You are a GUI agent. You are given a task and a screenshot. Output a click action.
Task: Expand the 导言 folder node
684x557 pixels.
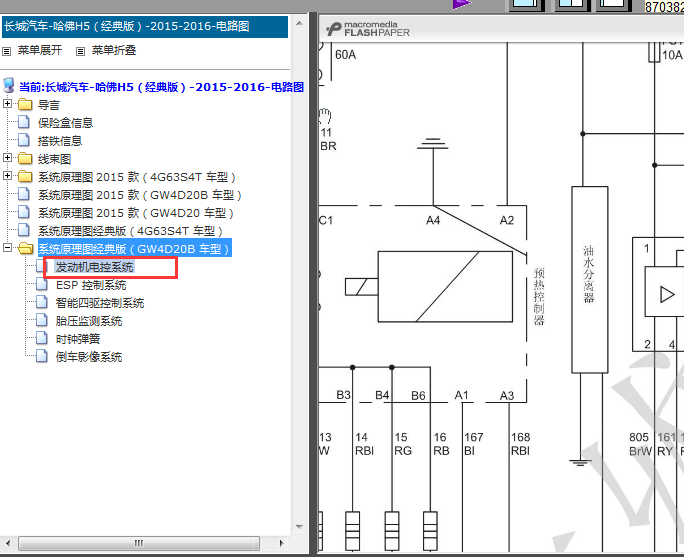point(7,104)
